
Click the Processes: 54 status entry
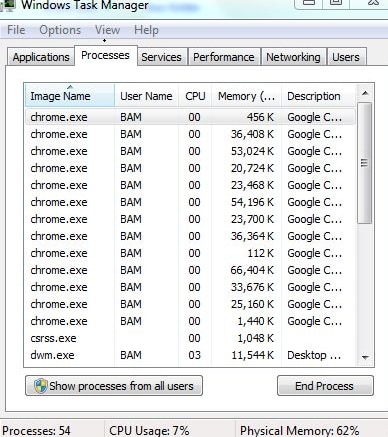(36, 430)
